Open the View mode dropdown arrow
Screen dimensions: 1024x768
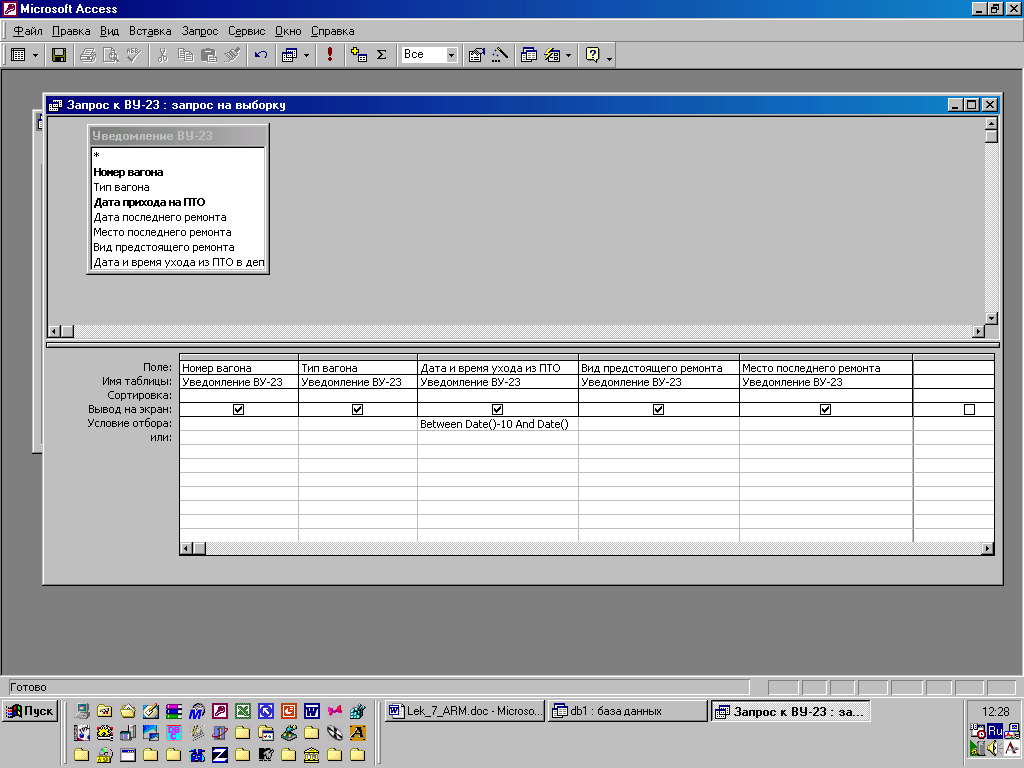pos(35,56)
